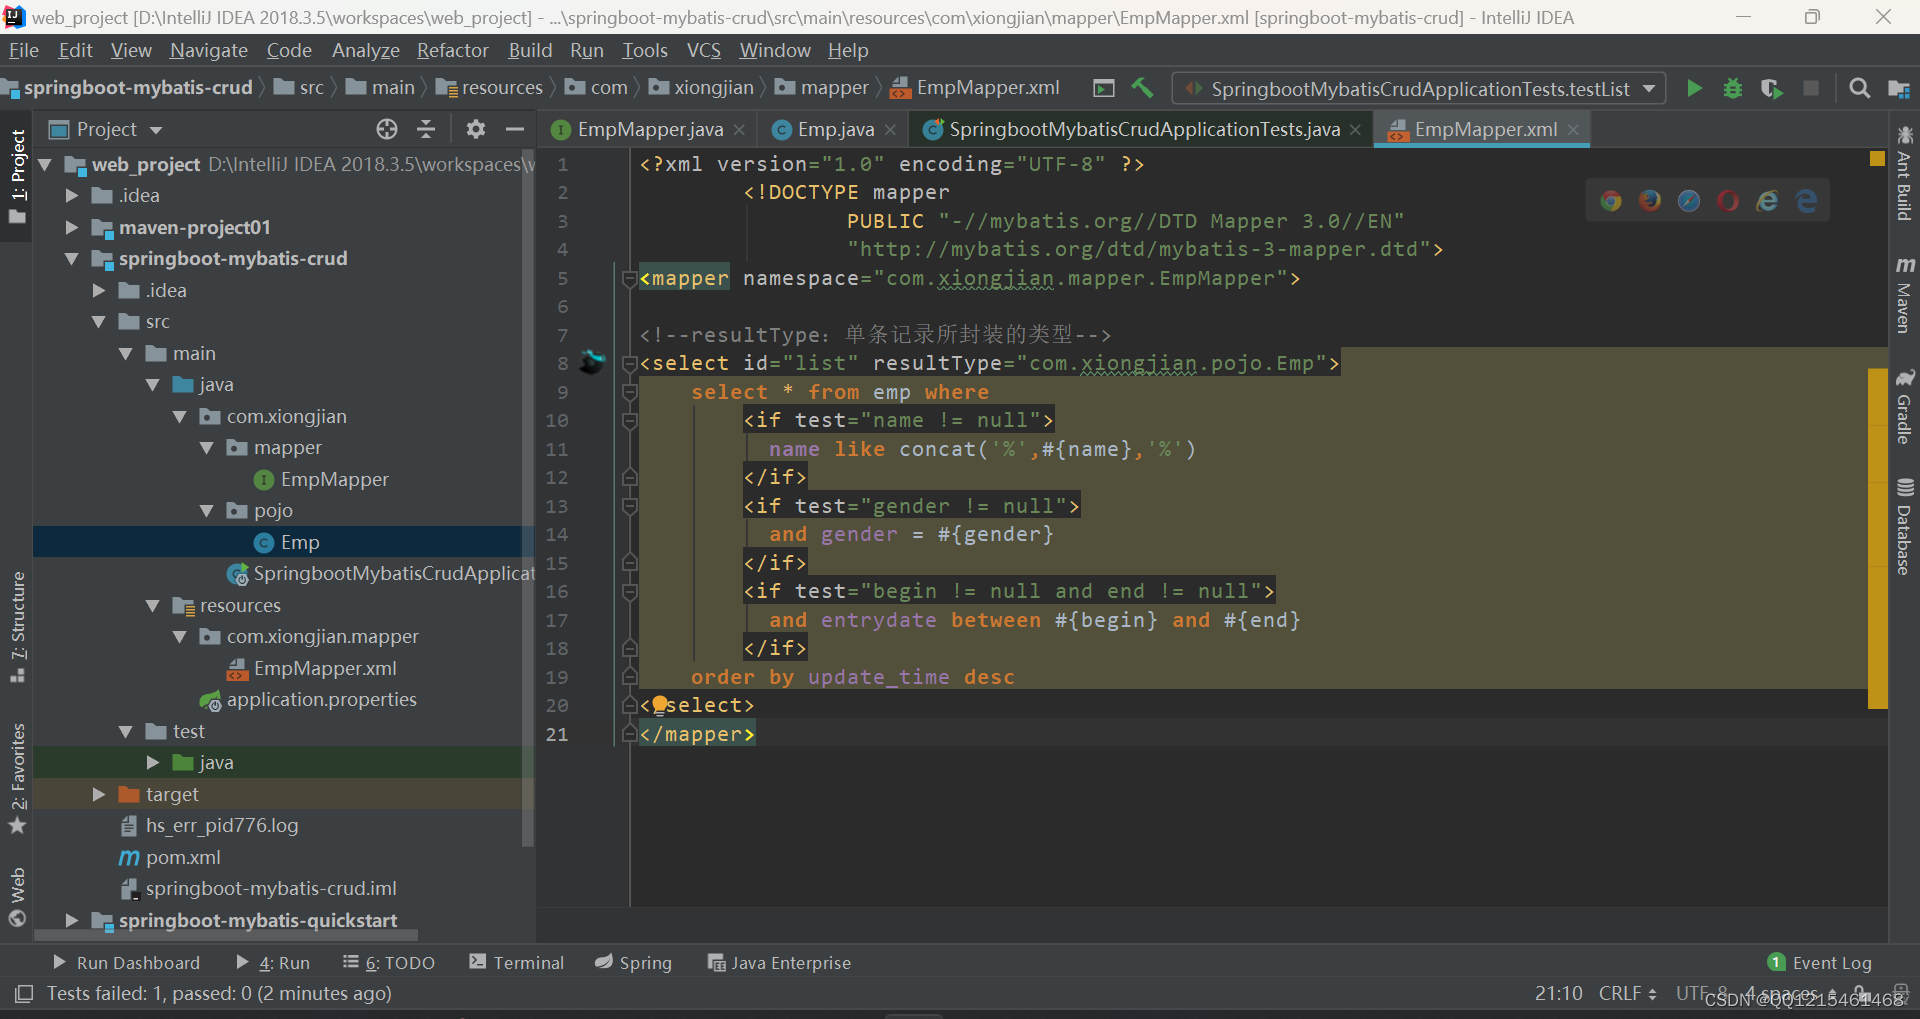Image resolution: width=1920 pixels, height=1019 pixels.
Task: Open the VCS menu
Action: (x=703, y=50)
